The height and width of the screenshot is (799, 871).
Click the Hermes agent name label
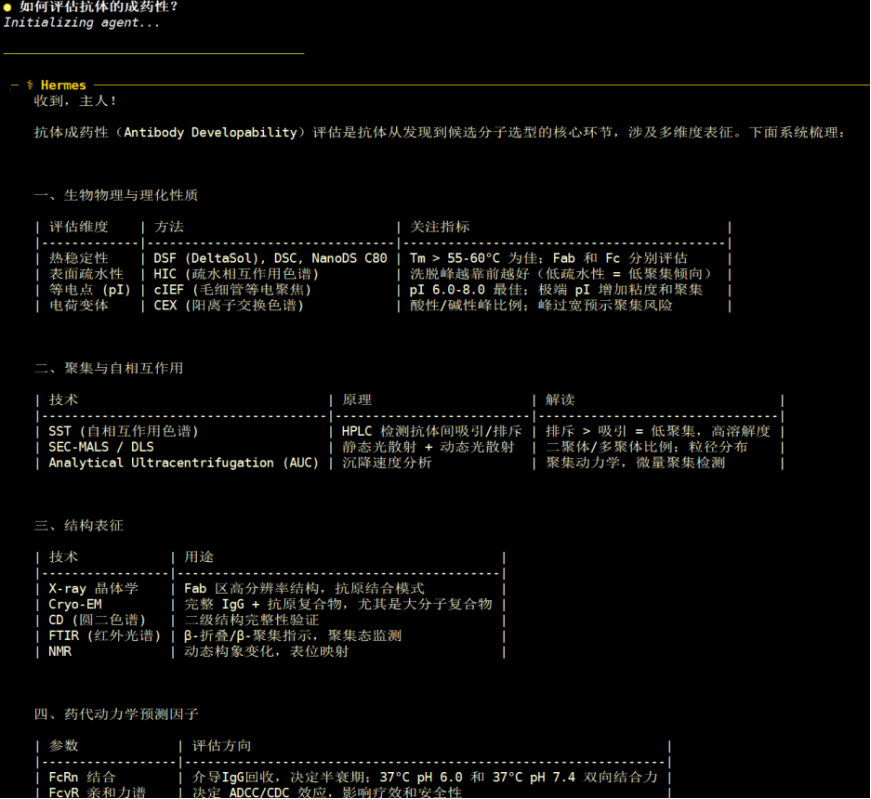pos(63,85)
